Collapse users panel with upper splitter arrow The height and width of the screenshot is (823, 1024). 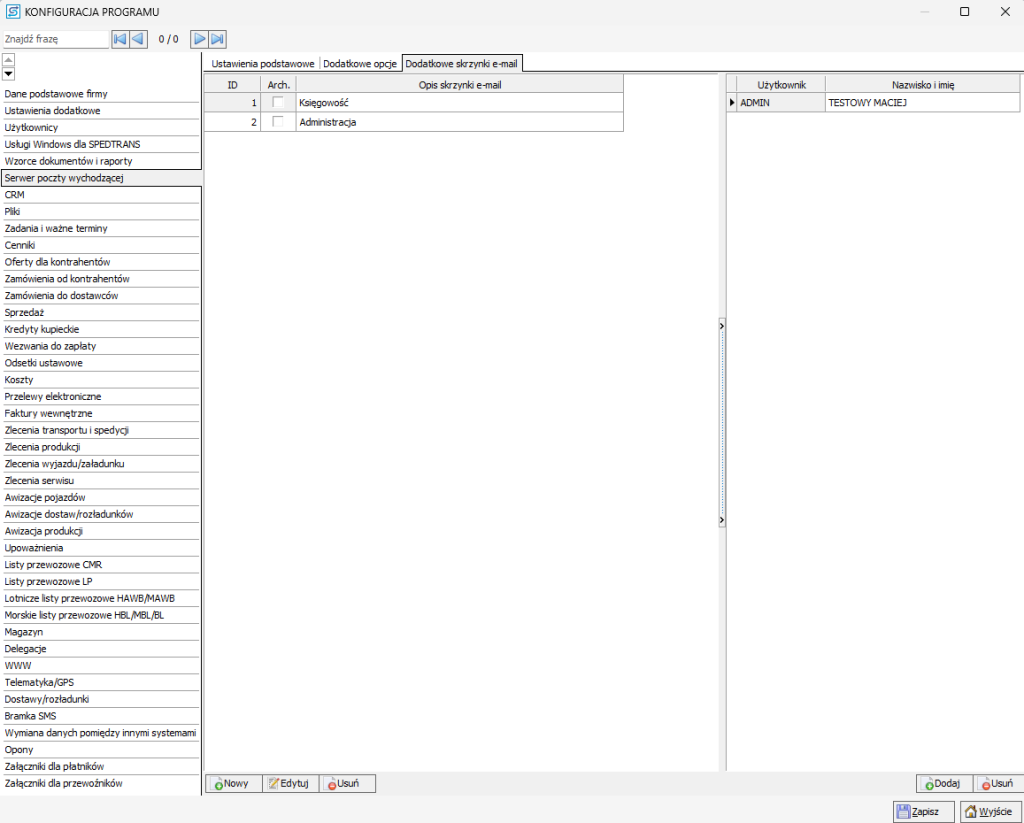click(721, 326)
